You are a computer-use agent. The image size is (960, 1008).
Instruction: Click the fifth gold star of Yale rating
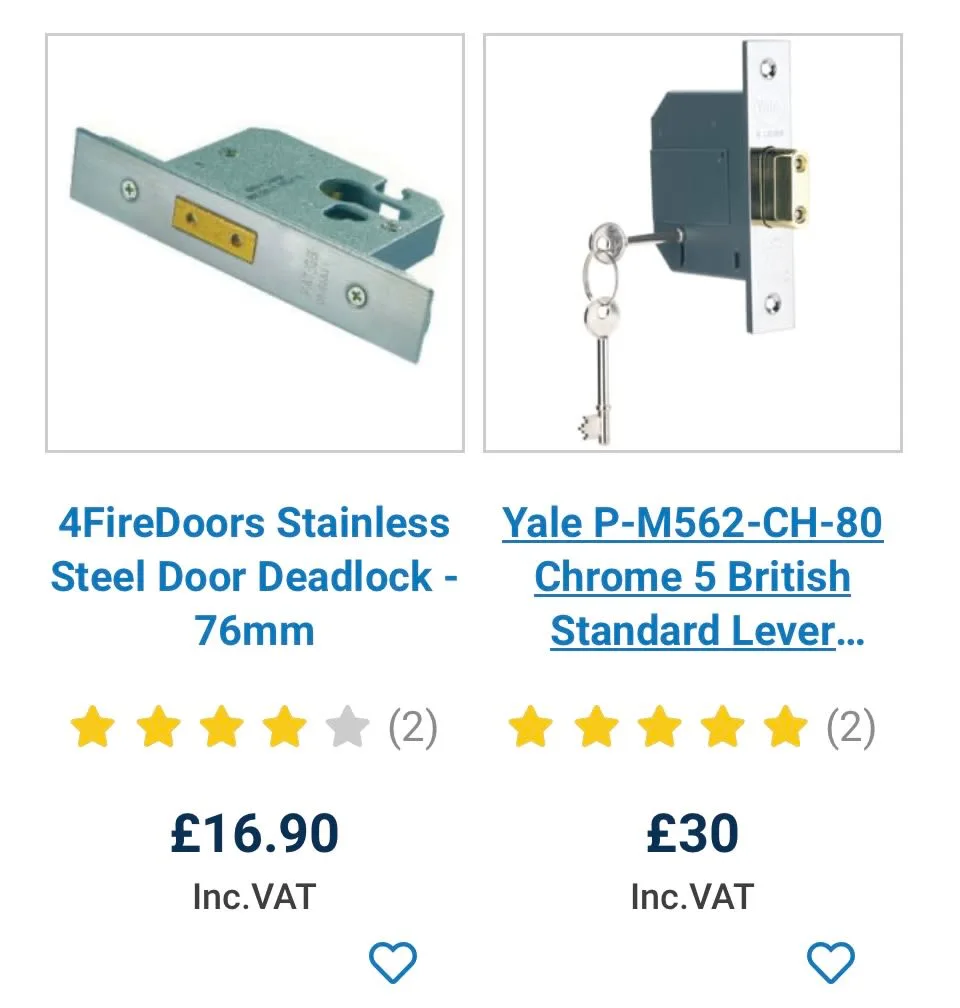point(785,726)
